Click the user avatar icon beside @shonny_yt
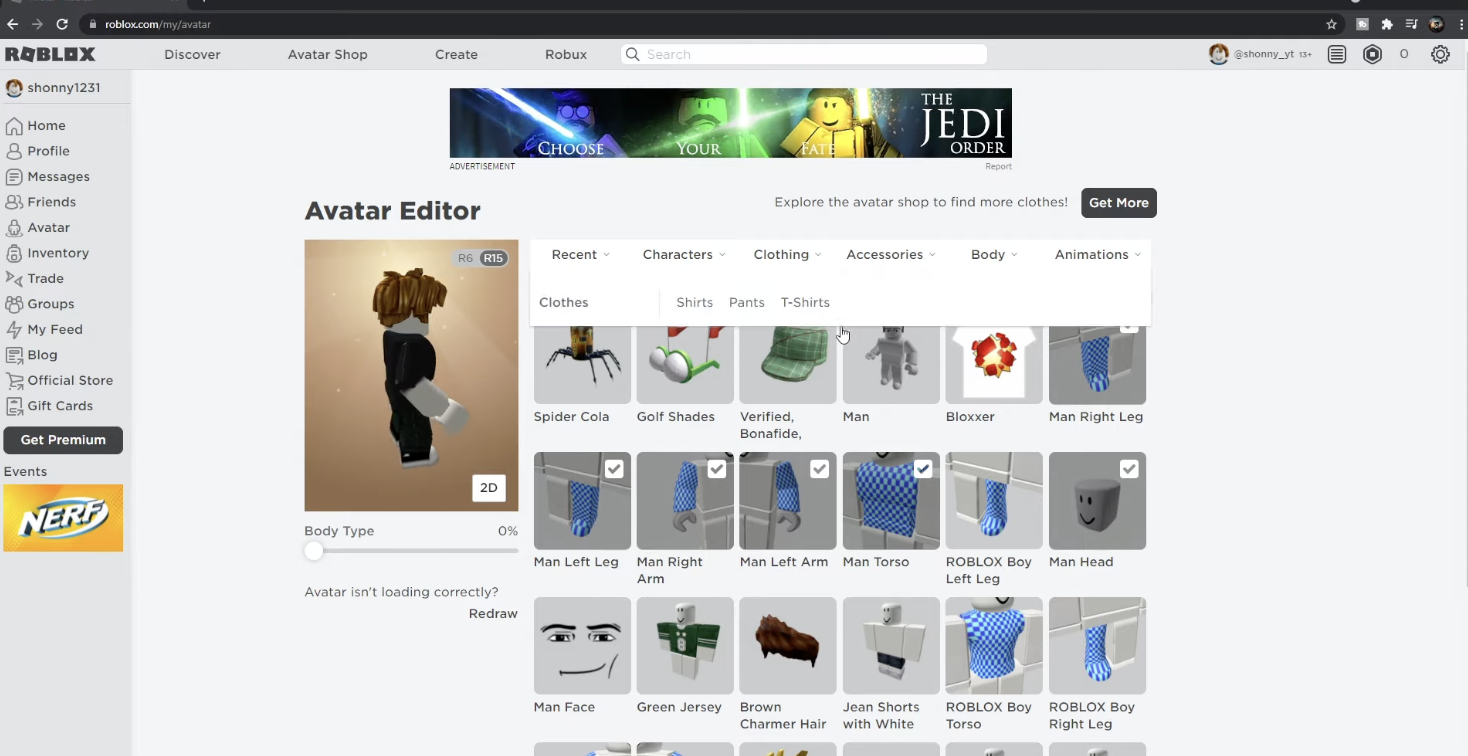Screen dimensions: 1468x756 [x=1218, y=55]
